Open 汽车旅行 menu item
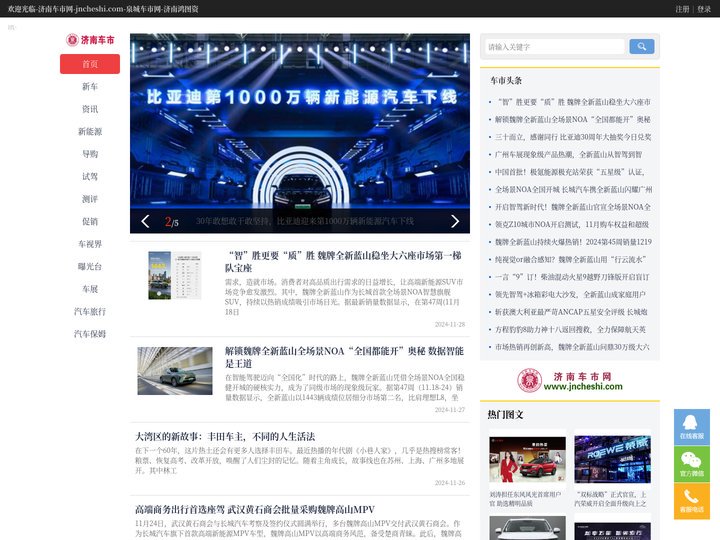Viewport: 720px width, 540px height. pos(90,311)
